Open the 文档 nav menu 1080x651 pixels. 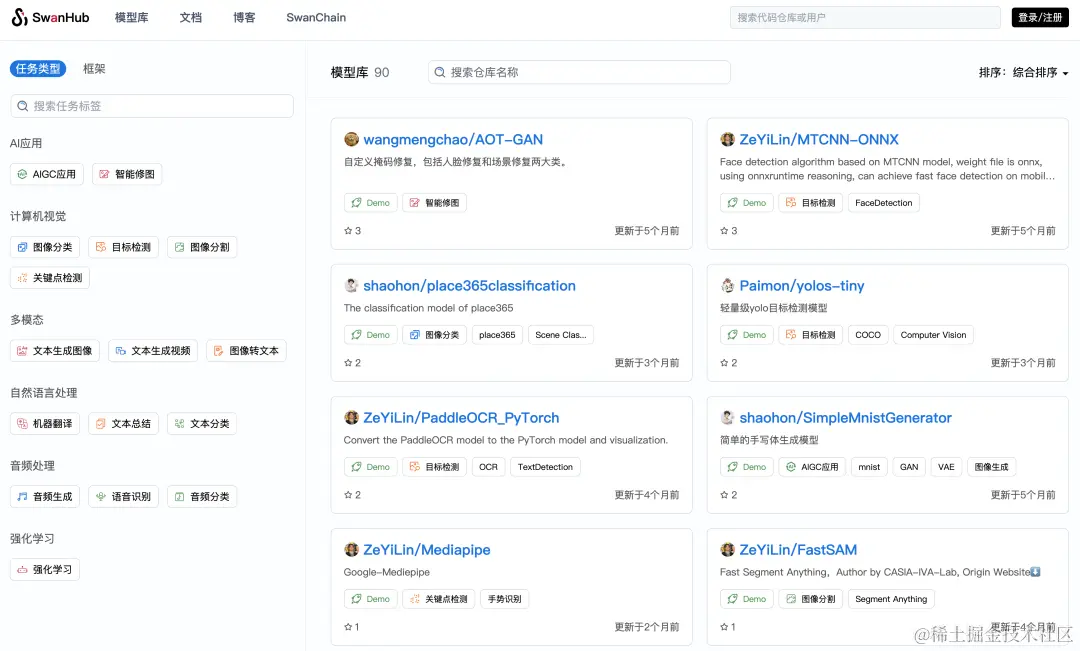coord(191,17)
